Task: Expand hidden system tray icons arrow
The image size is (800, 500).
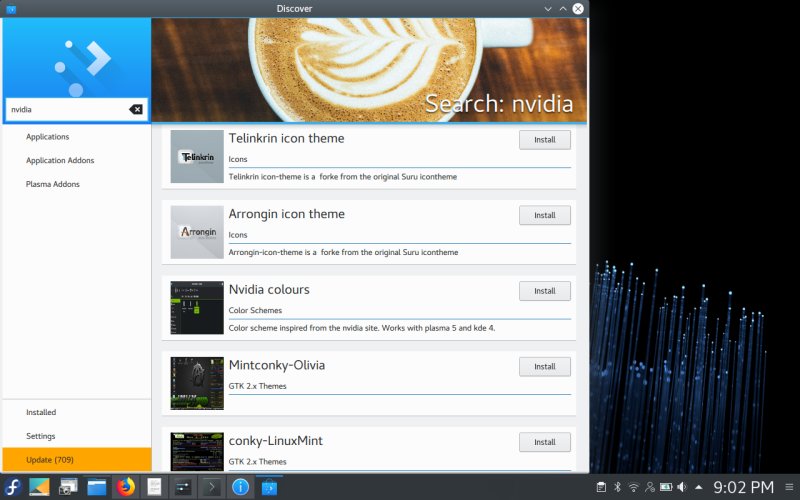Action: [698, 487]
